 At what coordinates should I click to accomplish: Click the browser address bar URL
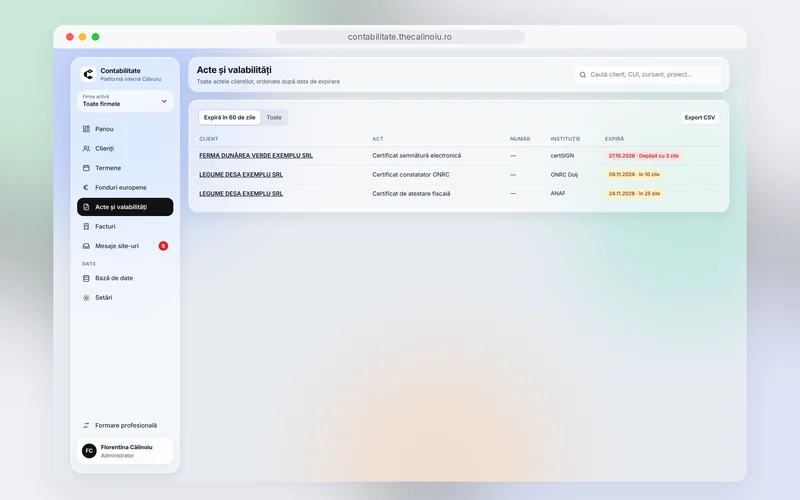[400, 37]
